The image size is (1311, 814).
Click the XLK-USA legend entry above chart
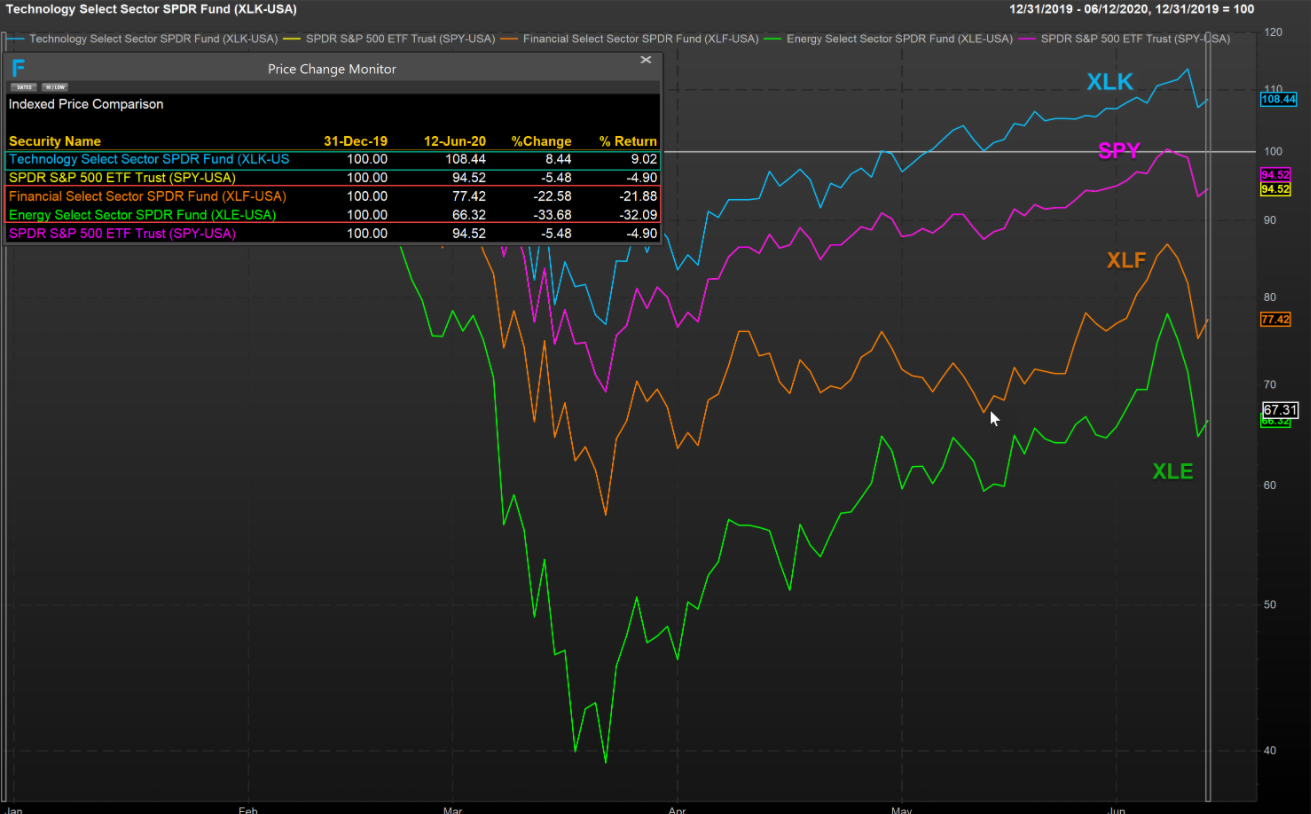coord(145,39)
